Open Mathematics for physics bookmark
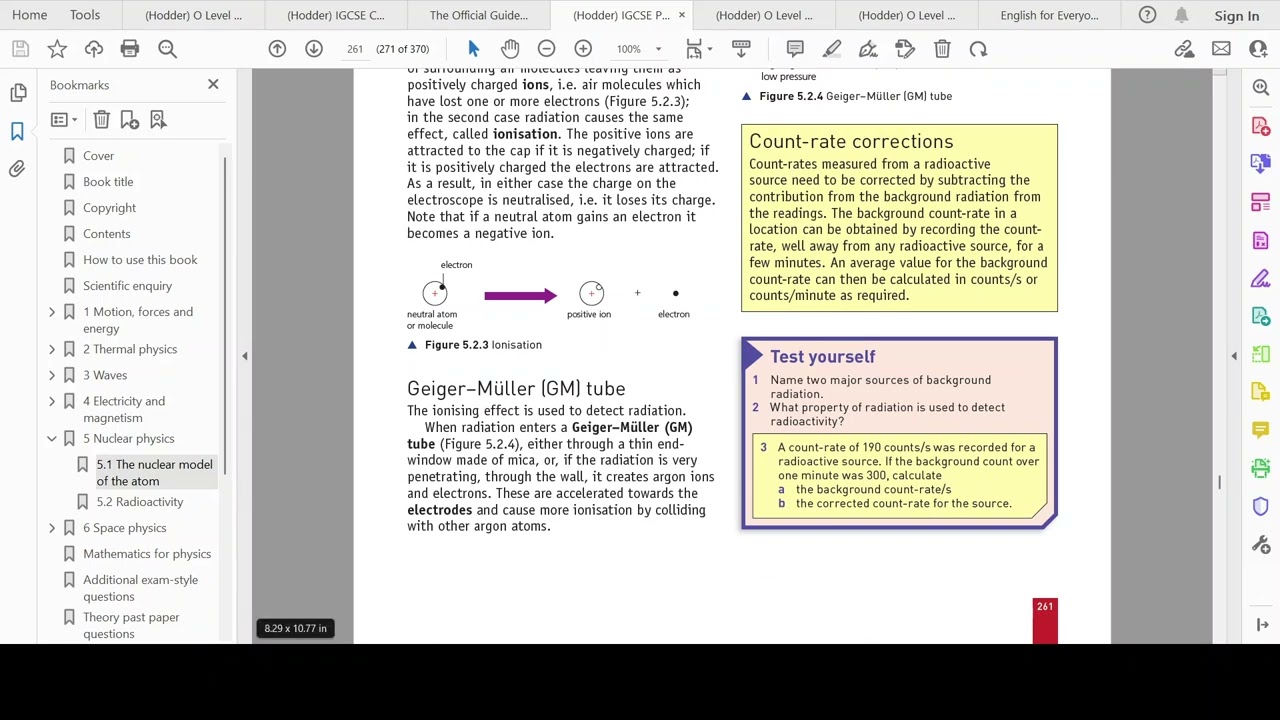This screenshot has width=1280, height=720. 147,554
